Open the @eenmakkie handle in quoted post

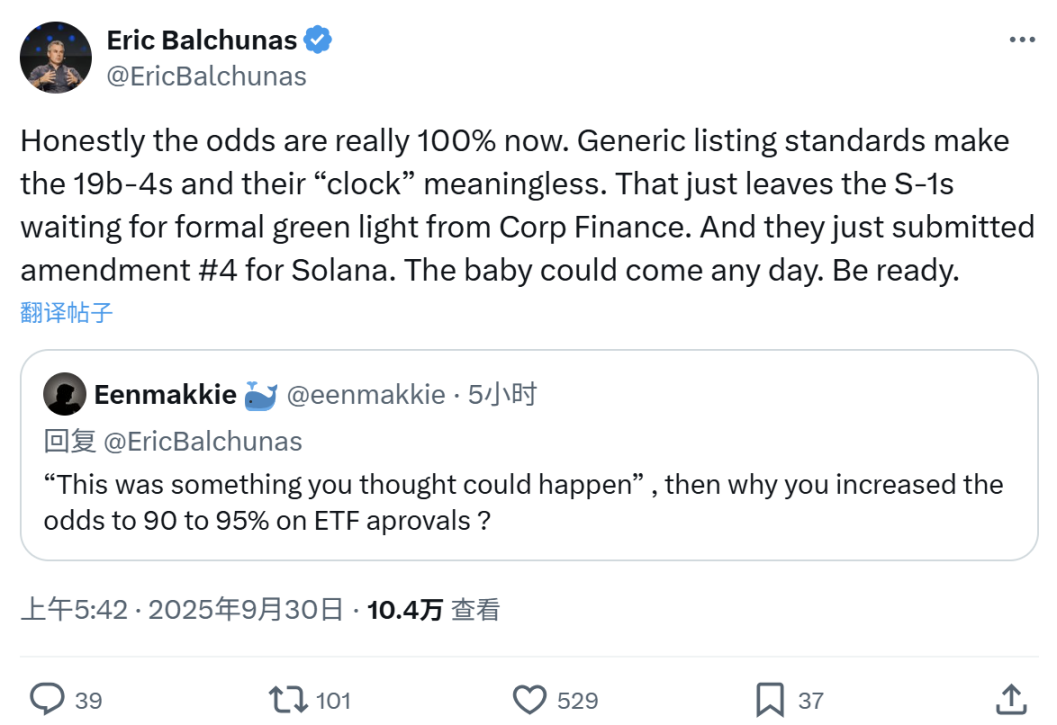366,395
